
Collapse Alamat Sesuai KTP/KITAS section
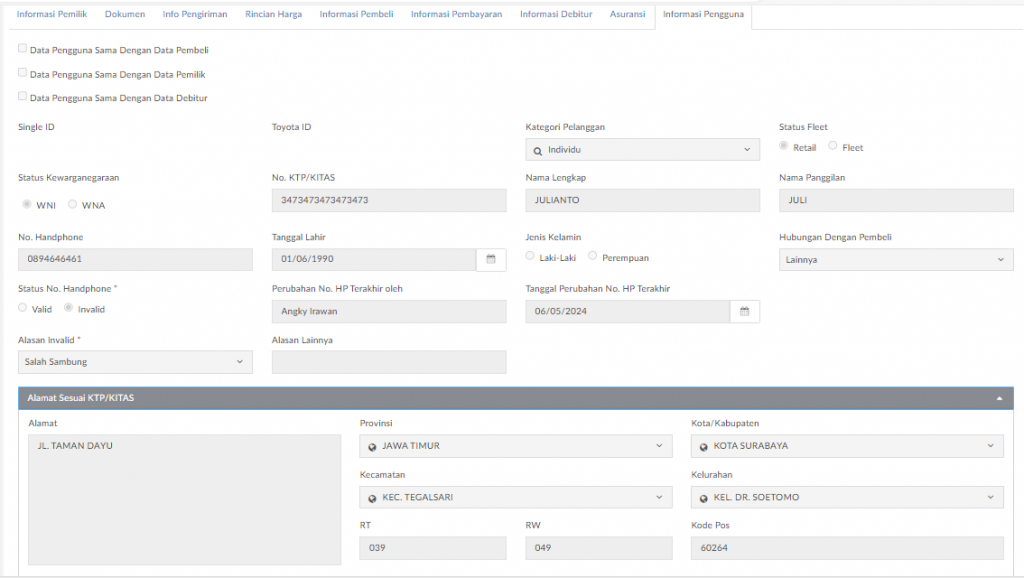click(999, 398)
